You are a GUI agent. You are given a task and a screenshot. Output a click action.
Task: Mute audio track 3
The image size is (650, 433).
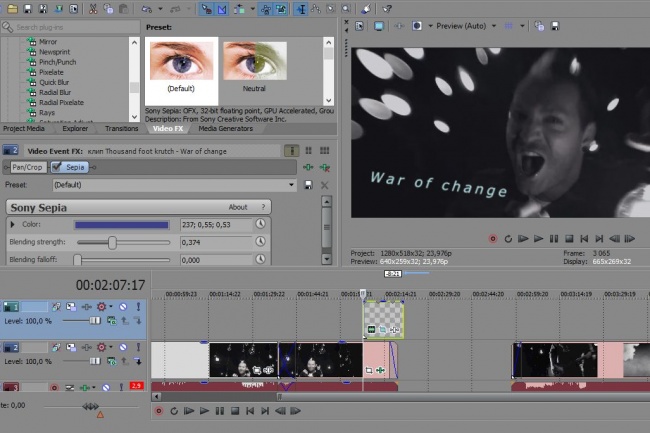(x=106, y=387)
